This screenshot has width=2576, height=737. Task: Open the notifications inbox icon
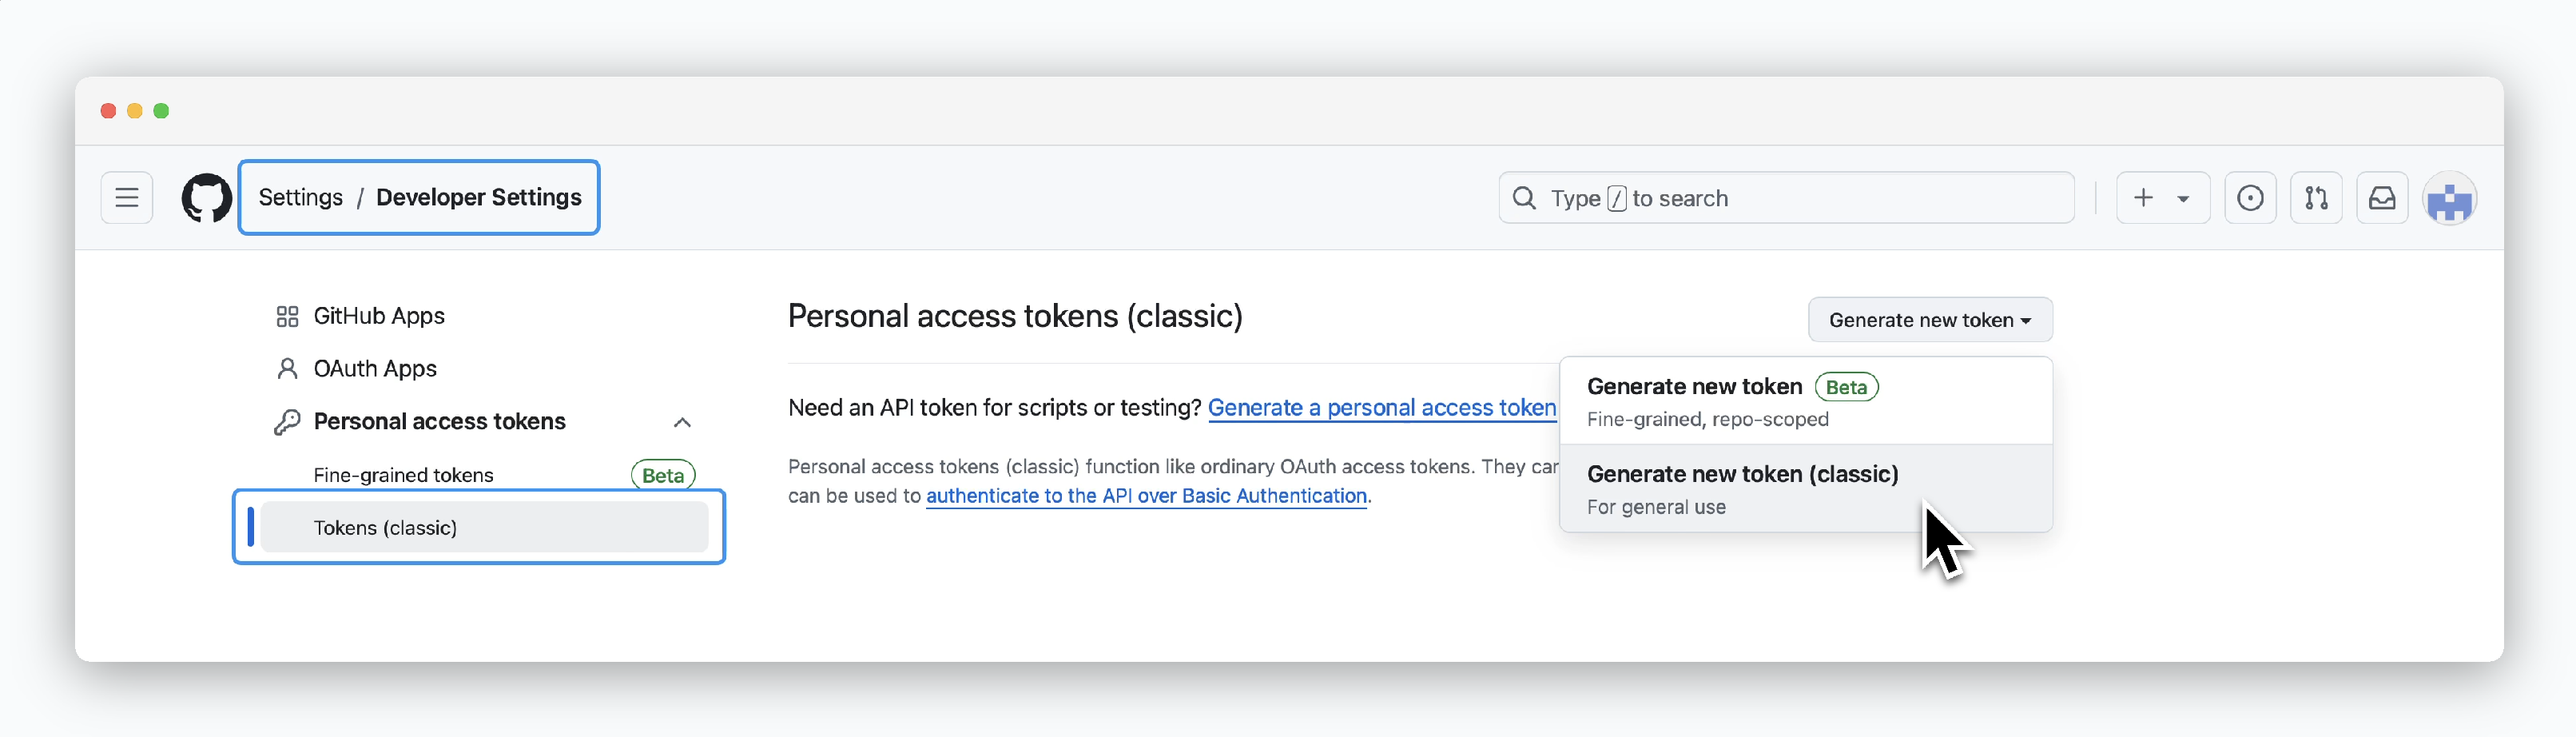(2382, 198)
